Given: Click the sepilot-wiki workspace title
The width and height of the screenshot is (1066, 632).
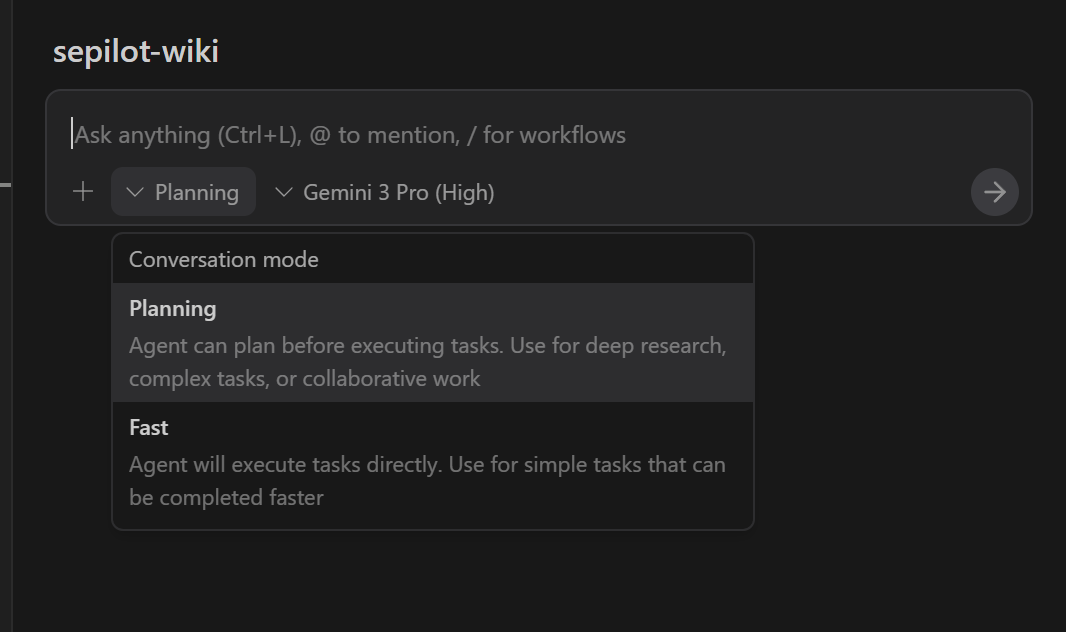Looking at the screenshot, I should pos(136,52).
